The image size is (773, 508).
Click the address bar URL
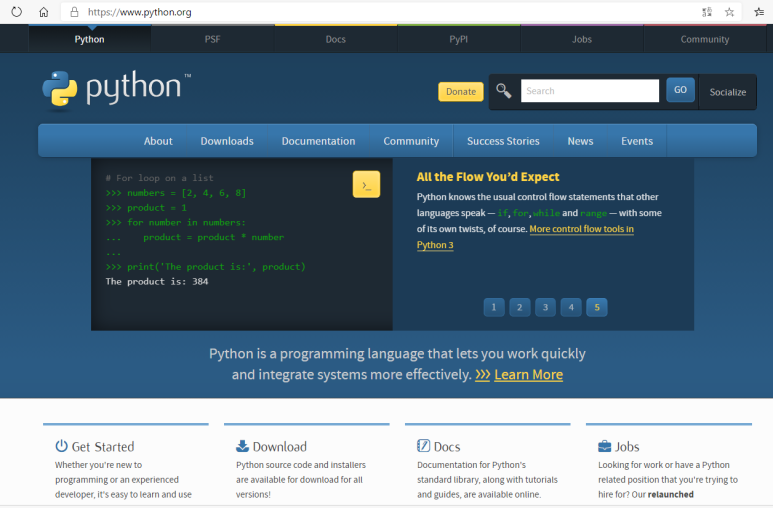(140, 12)
